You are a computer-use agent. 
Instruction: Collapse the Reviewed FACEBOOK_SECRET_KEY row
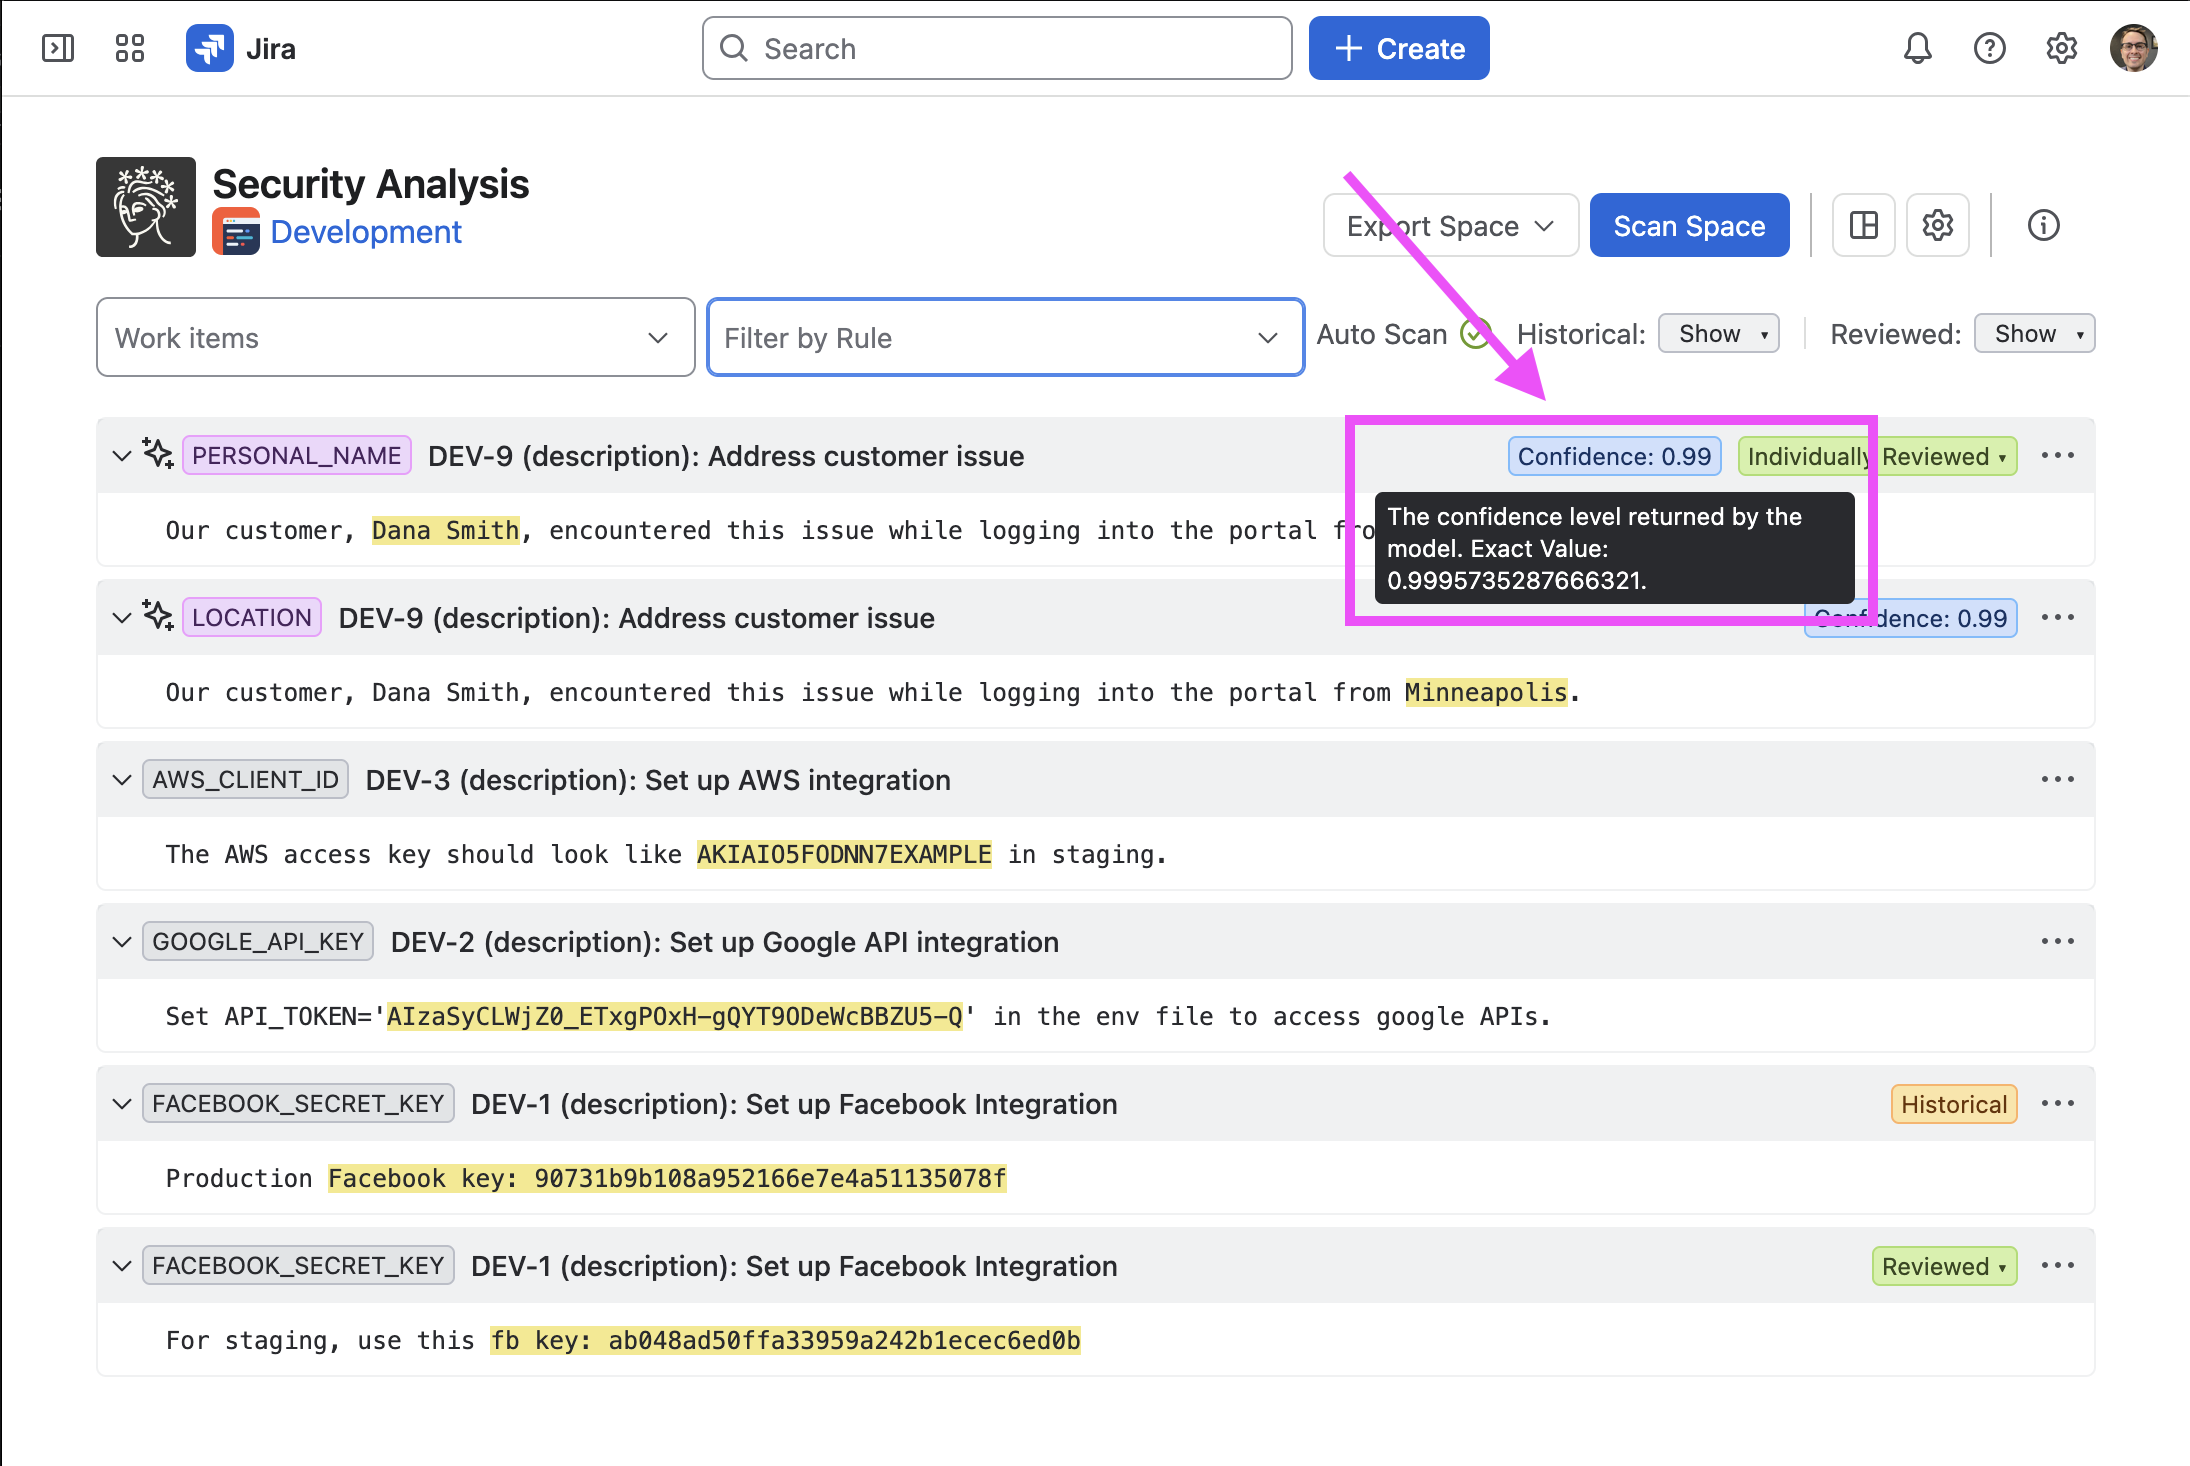(x=122, y=1266)
